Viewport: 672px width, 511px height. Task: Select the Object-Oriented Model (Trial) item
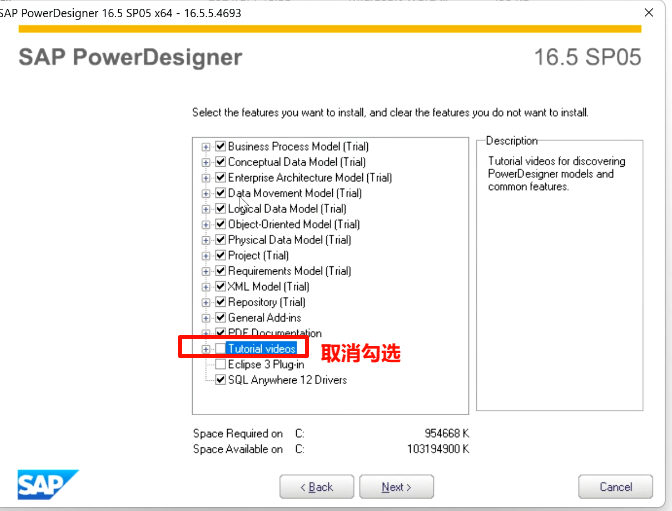coord(293,224)
